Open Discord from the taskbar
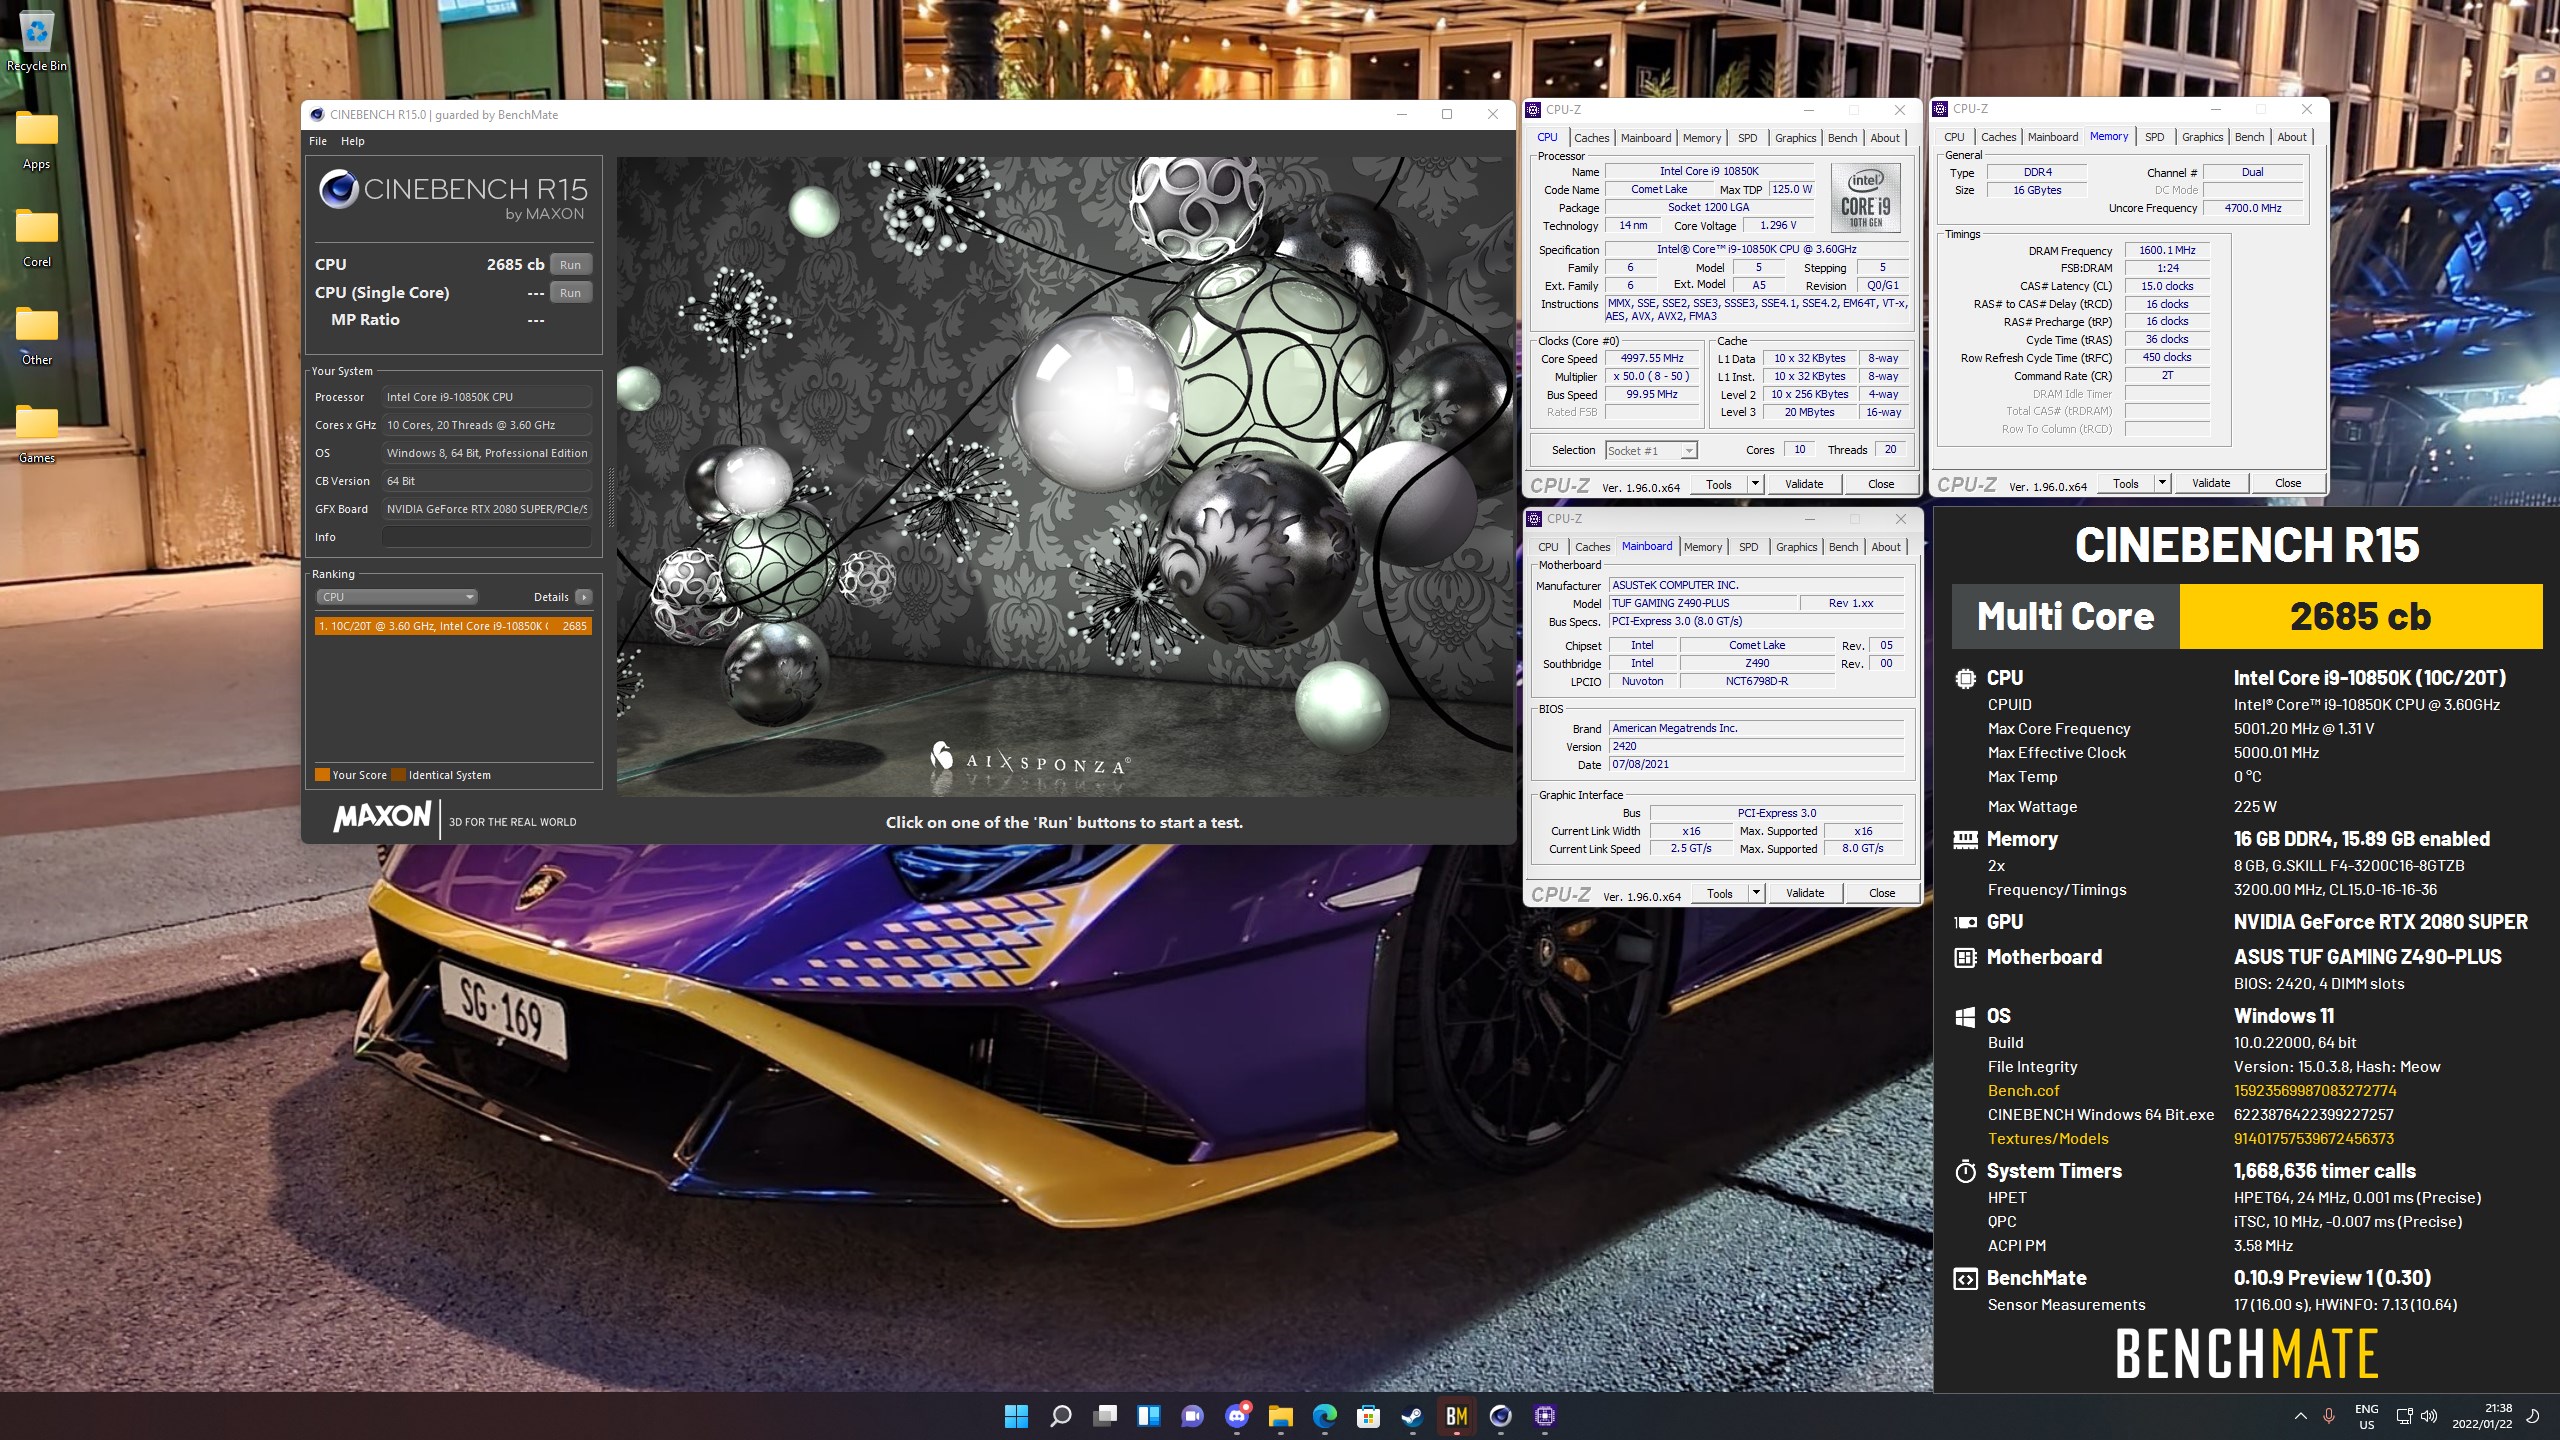 pos(1237,1416)
